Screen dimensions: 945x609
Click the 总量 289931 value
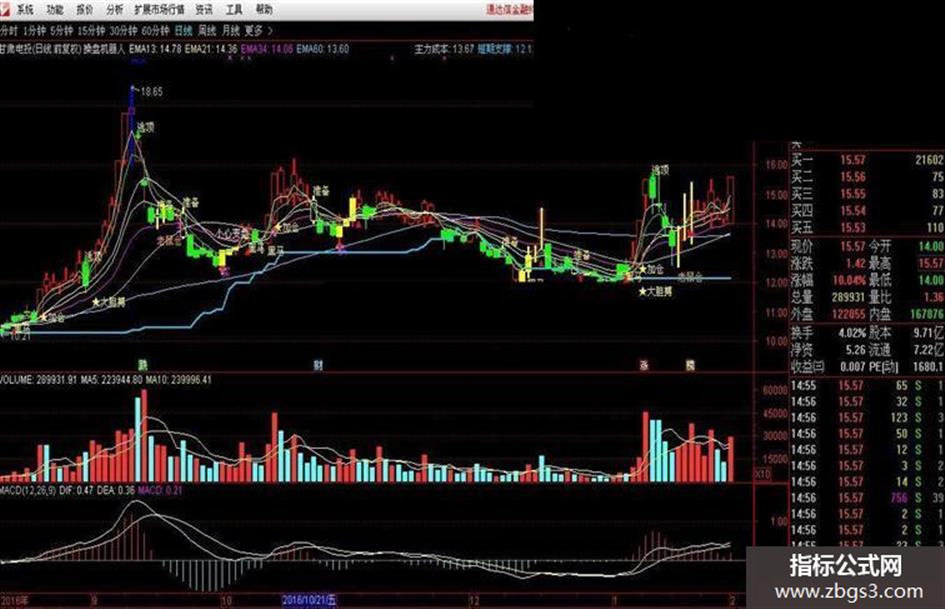[848, 297]
